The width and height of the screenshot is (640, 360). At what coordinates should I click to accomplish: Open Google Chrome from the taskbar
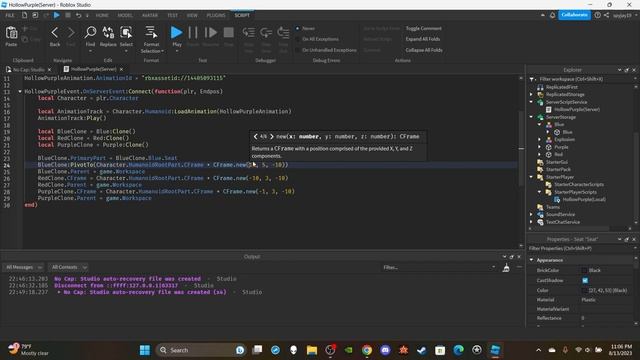(x=367, y=350)
